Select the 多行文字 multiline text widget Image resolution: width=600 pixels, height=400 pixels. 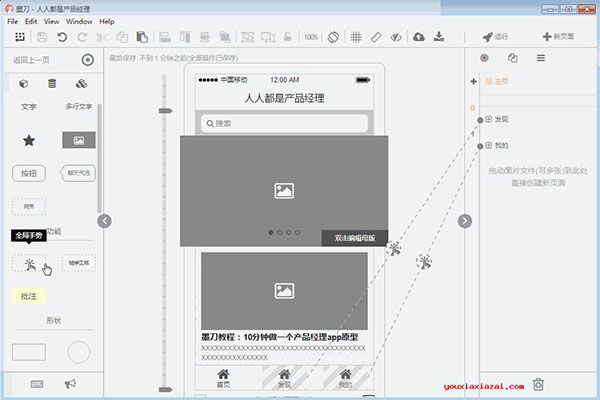79,106
